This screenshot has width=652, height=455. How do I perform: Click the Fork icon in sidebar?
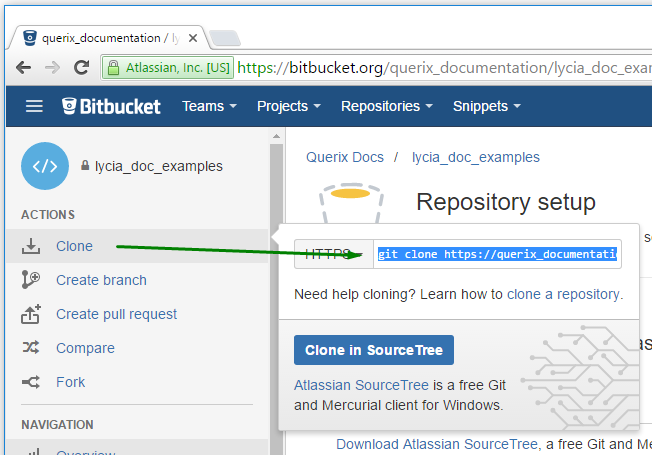pyautogui.click(x=31, y=382)
